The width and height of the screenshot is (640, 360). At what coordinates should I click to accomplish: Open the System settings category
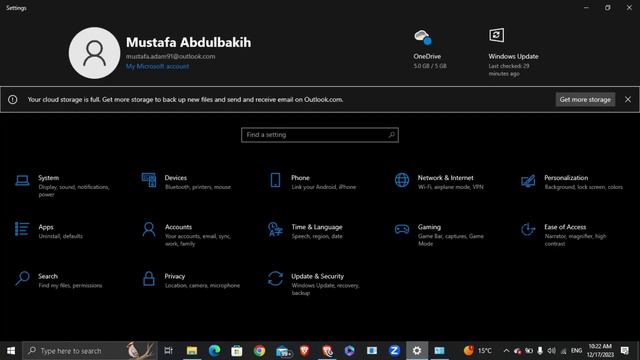[63, 186]
